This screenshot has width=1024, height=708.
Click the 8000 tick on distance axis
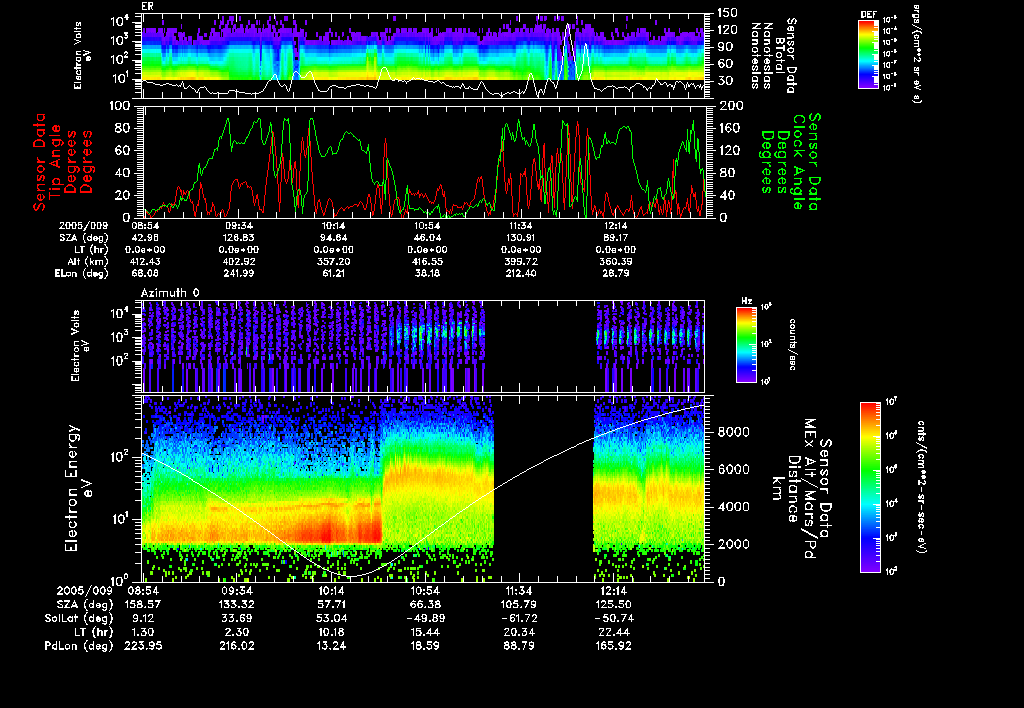point(733,432)
